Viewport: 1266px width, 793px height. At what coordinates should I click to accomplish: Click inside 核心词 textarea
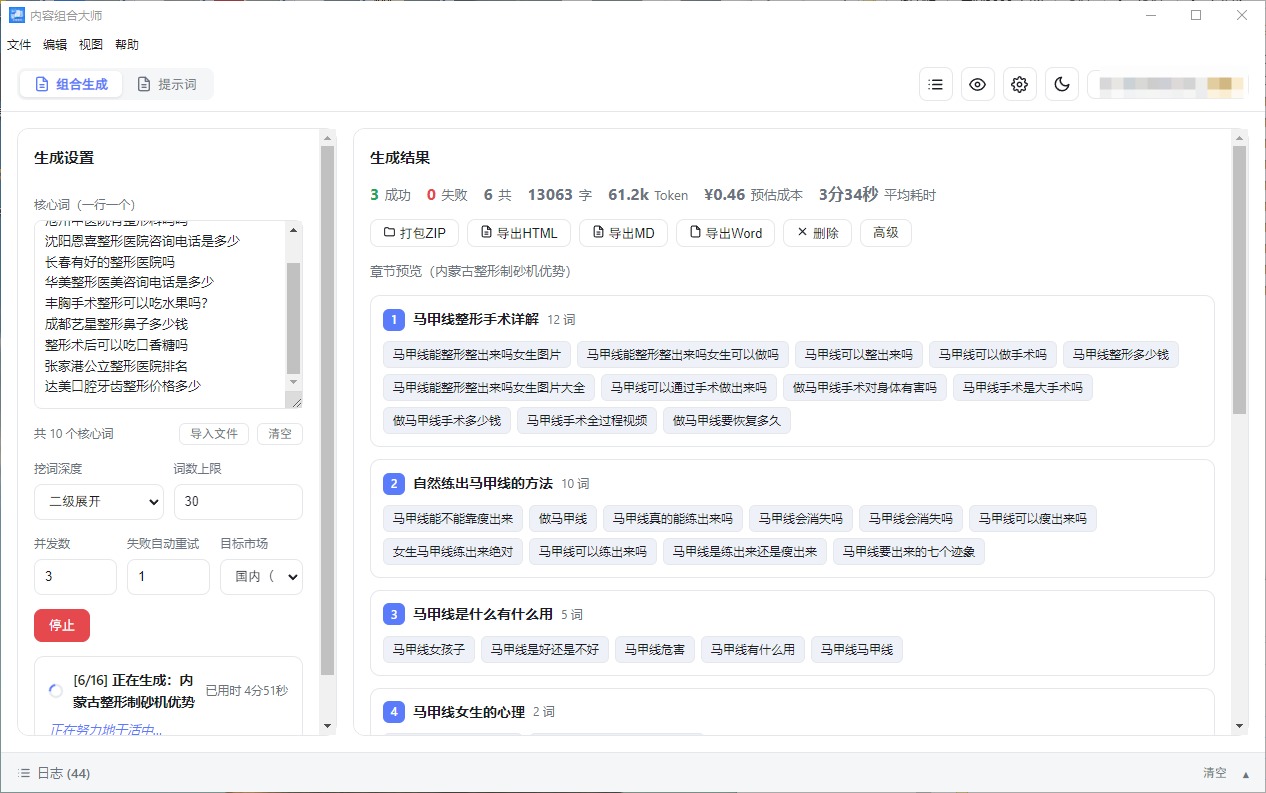point(160,314)
